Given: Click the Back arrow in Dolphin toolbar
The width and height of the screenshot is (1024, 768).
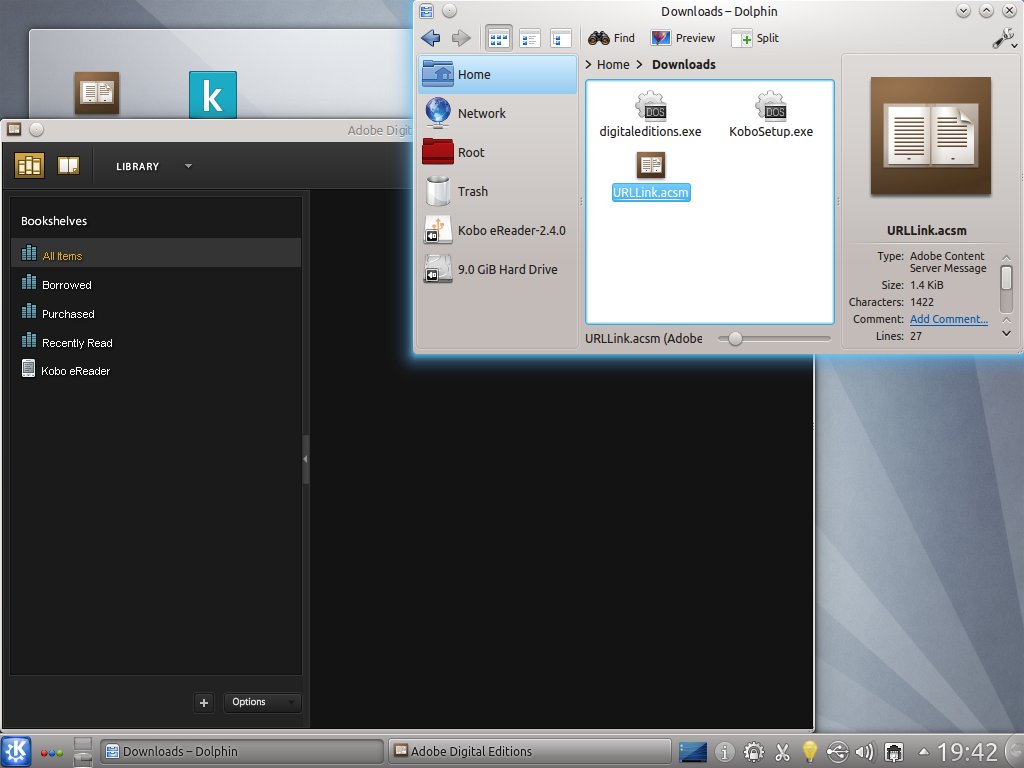Looking at the screenshot, I should tap(431, 38).
